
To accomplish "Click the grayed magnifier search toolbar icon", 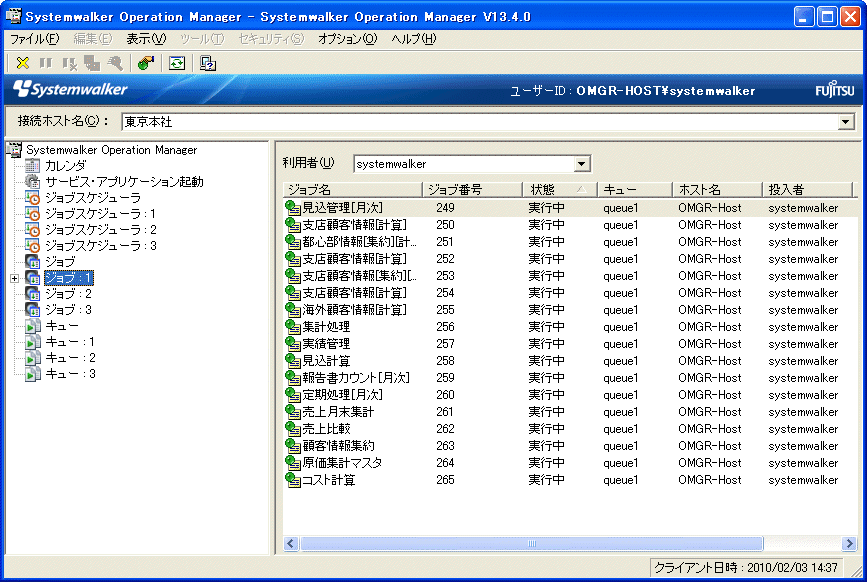I will [115, 63].
